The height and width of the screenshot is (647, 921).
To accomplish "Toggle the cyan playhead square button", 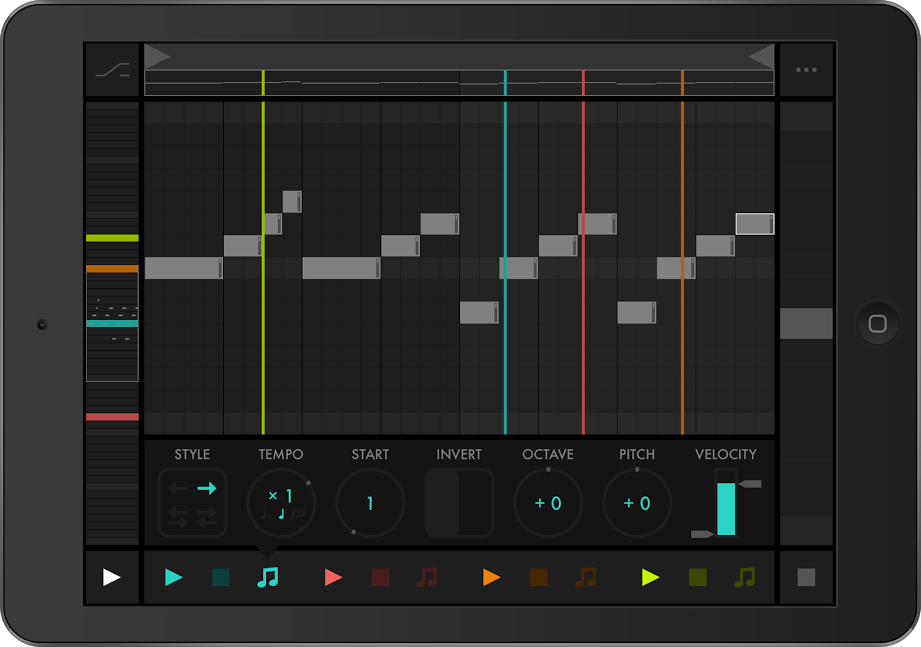I will [x=221, y=577].
